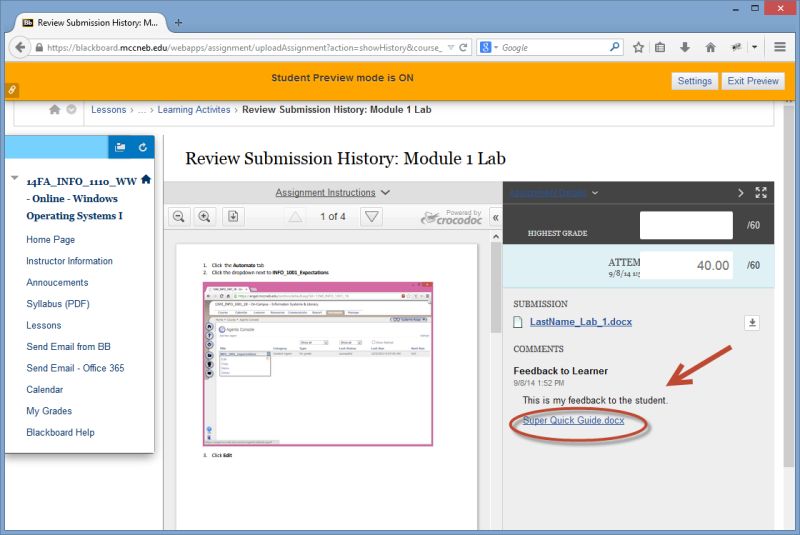Viewport: 800px width, 535px height.
Task: Zoom out the document preview
Action: 179,217
